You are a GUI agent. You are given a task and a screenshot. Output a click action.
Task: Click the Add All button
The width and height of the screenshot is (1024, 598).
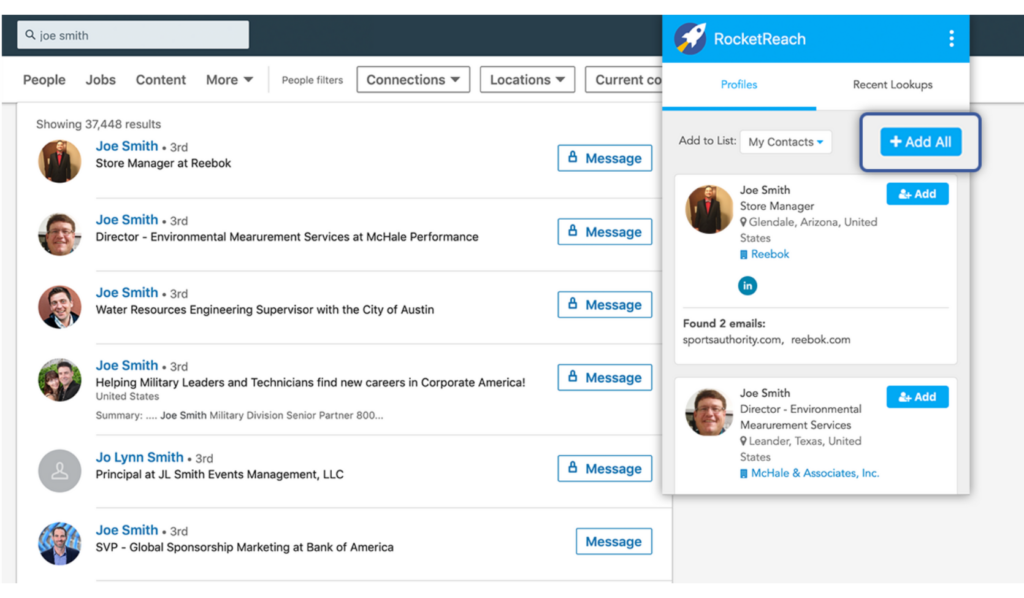[x=920, y=141]
